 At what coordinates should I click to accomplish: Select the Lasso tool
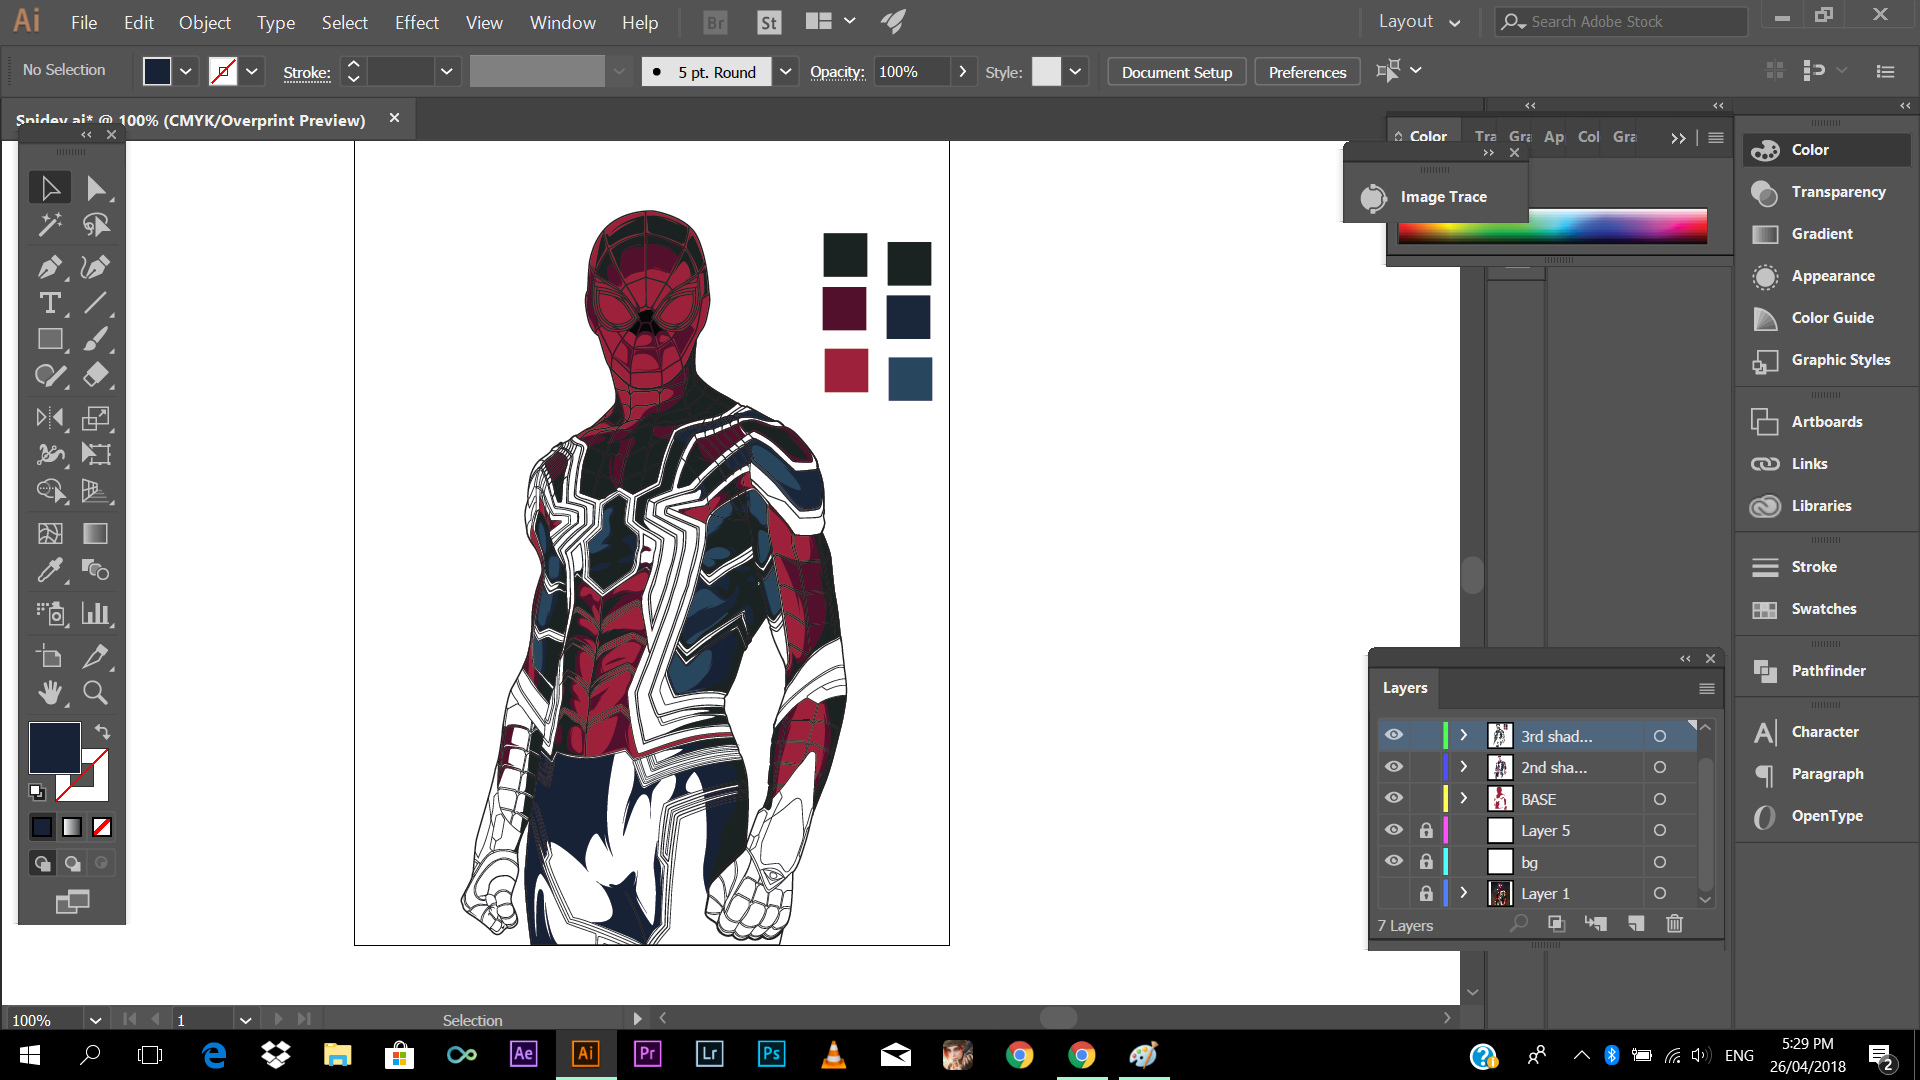[96, 225]
